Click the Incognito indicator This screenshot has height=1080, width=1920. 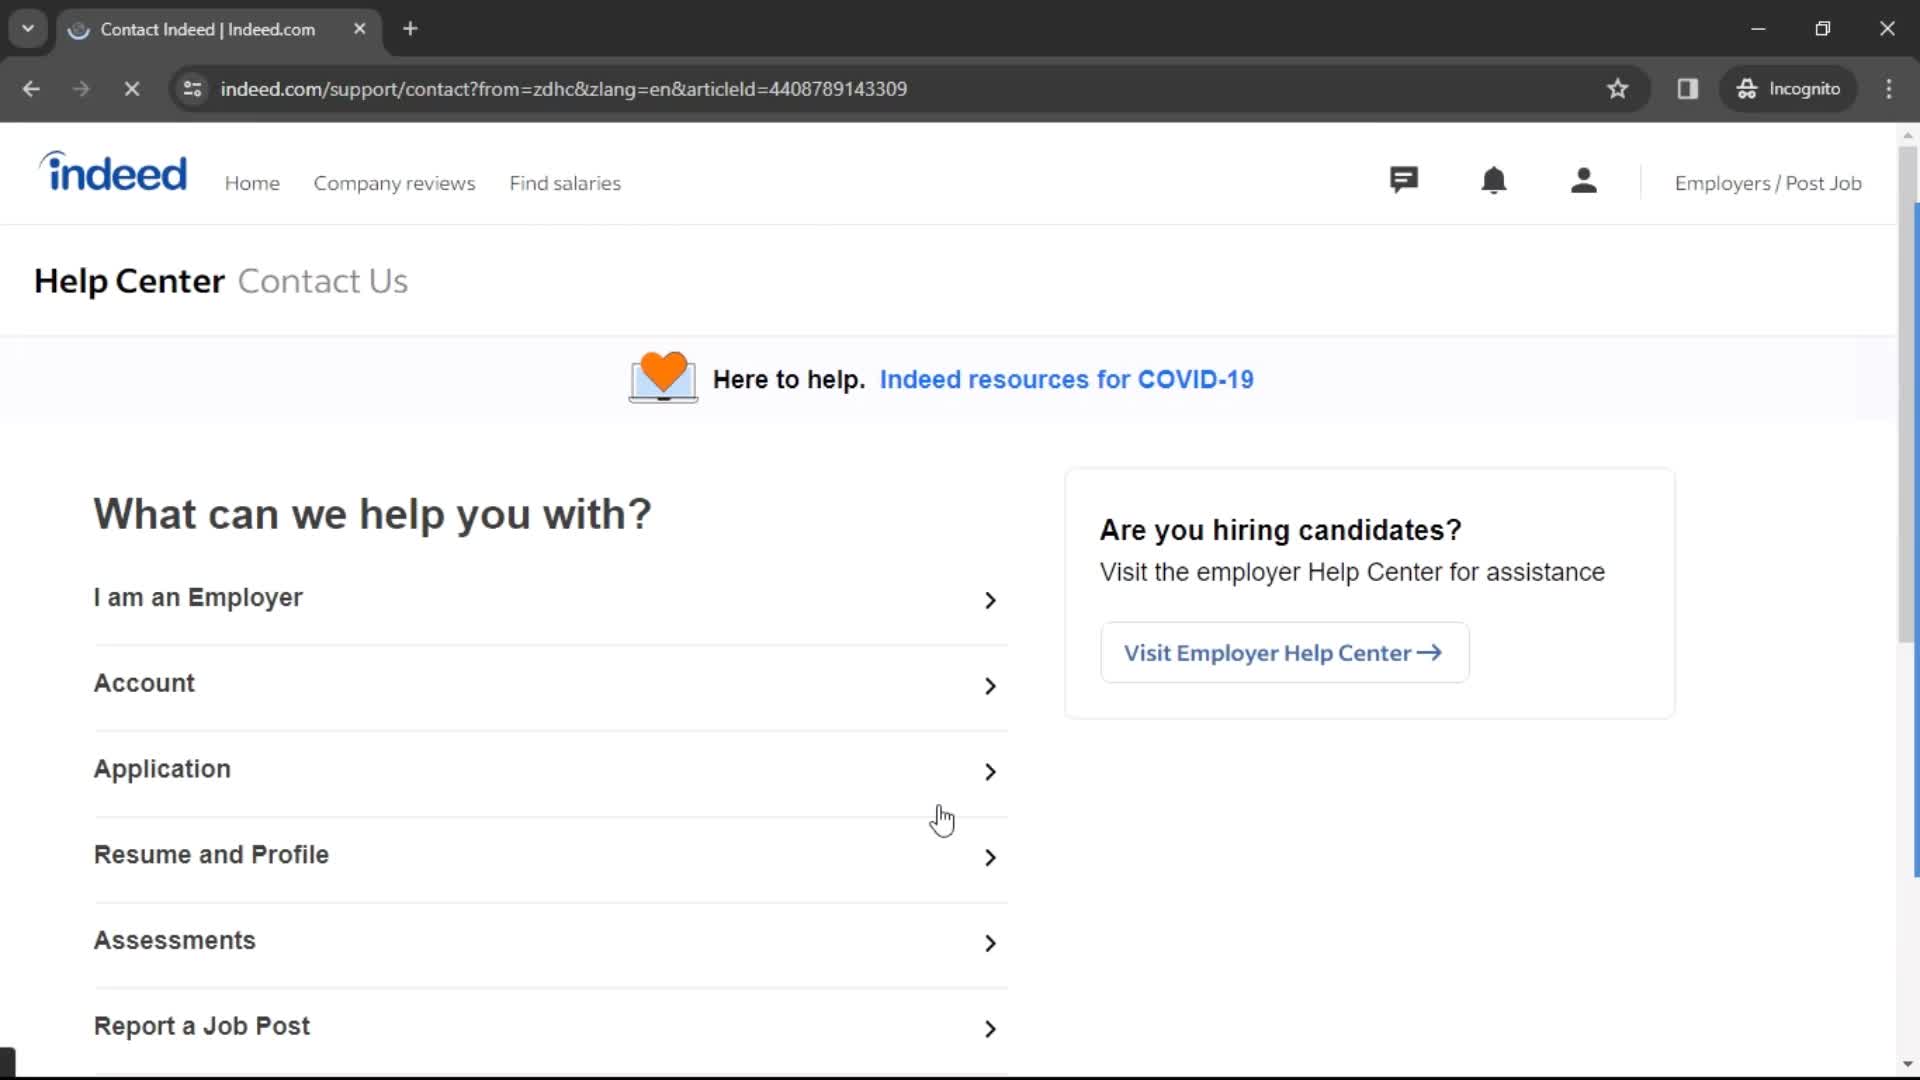pos(1788,89)
